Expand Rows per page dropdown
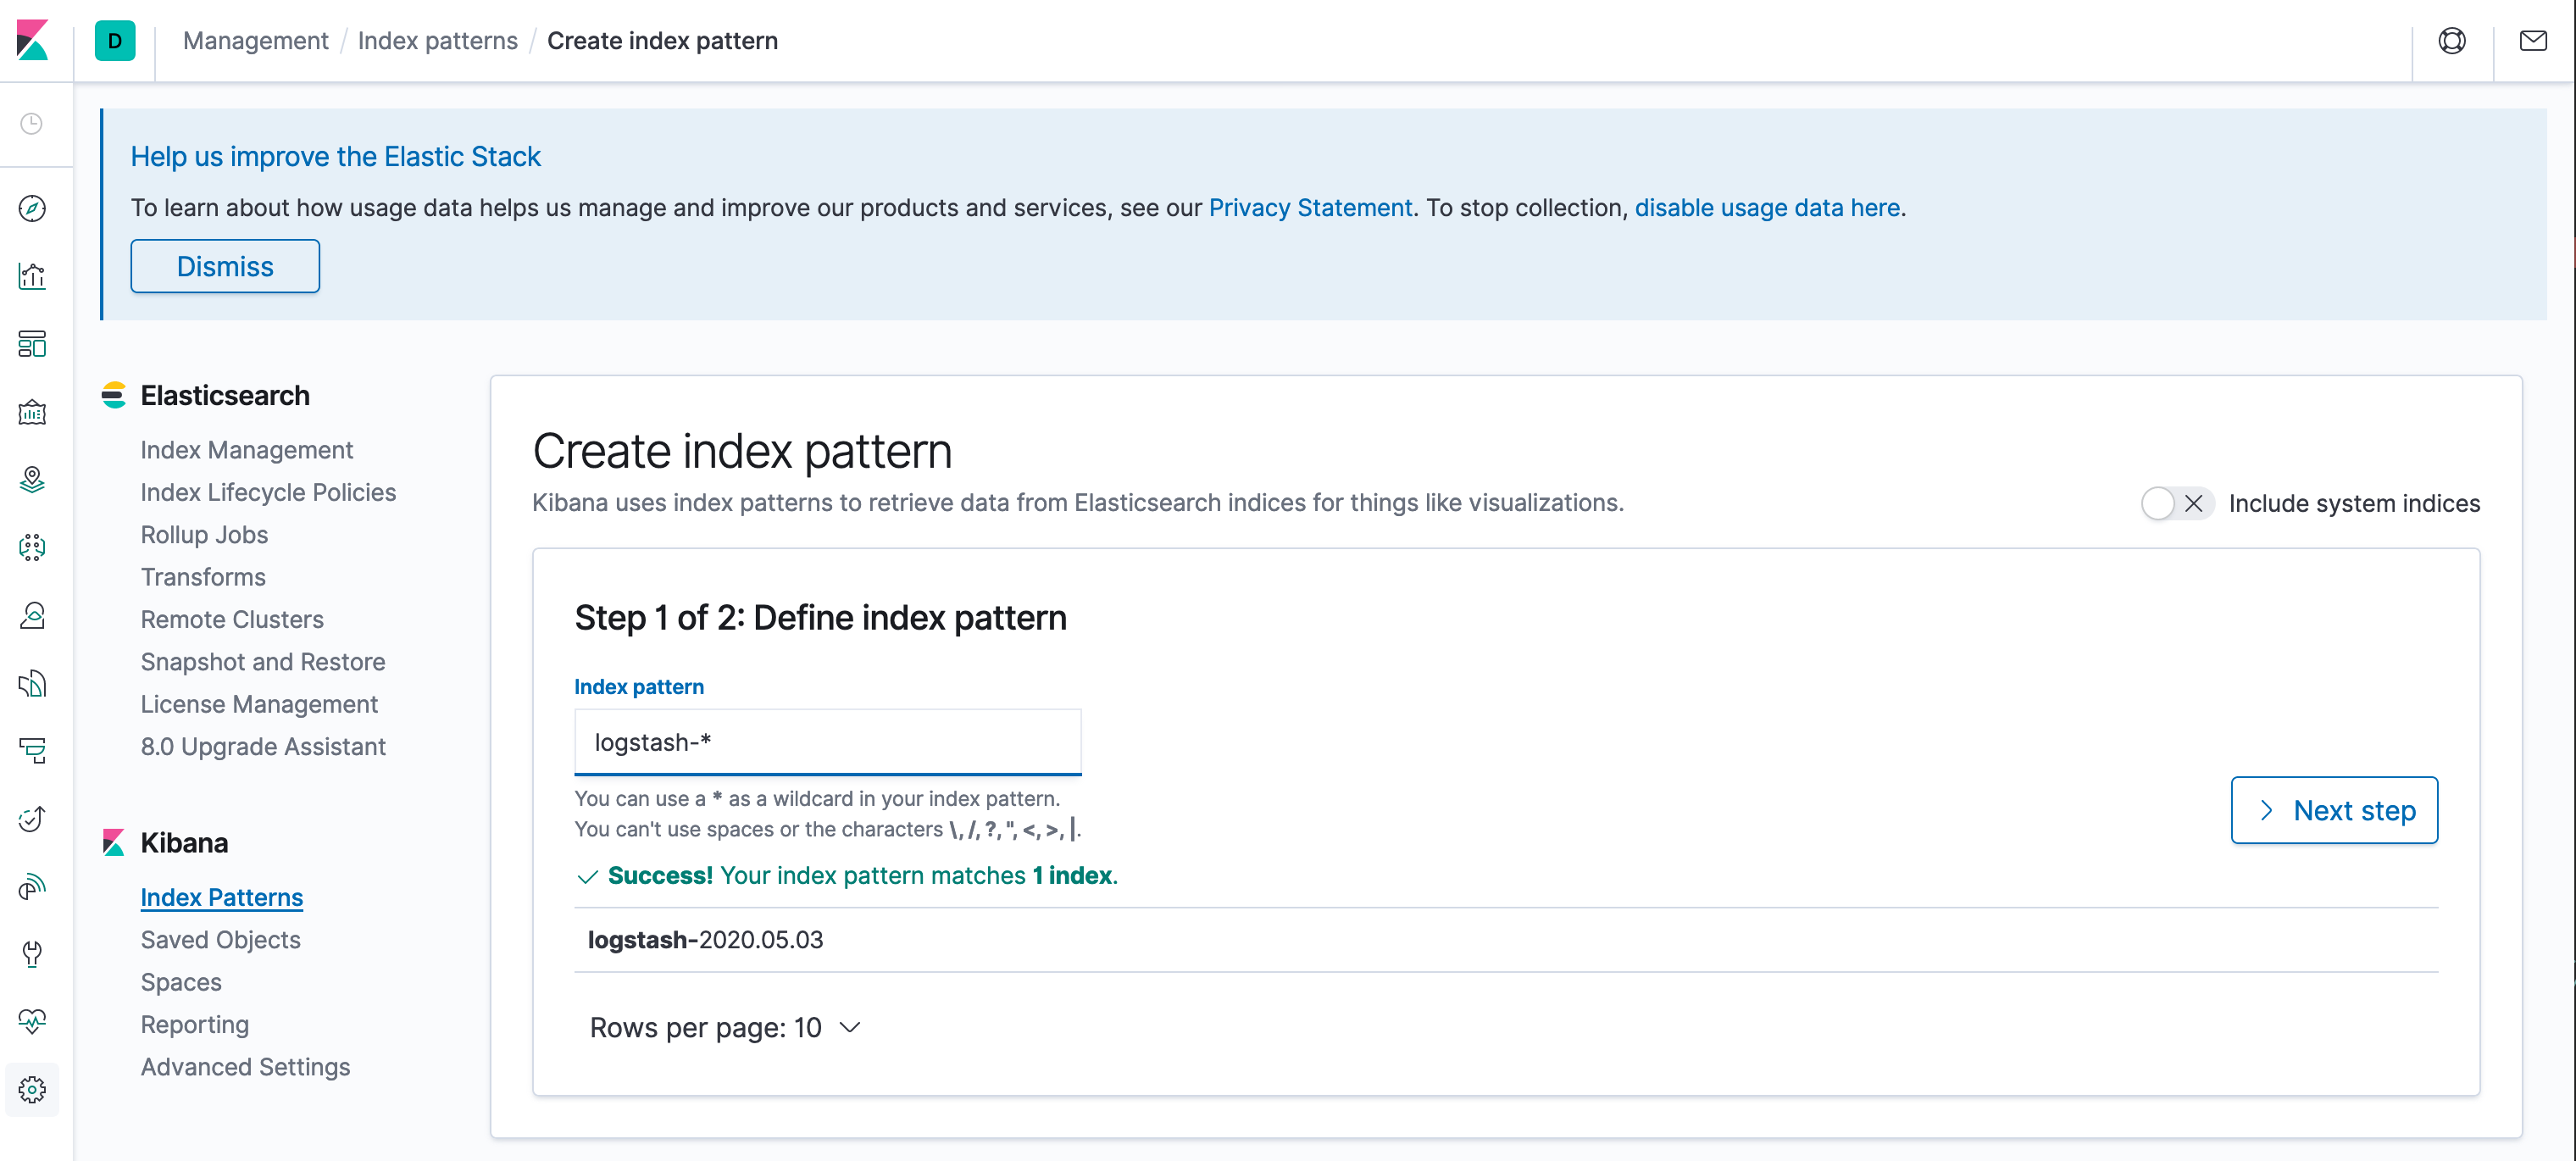Viewport: 2576px width, 1161px height. point(725,1027)
